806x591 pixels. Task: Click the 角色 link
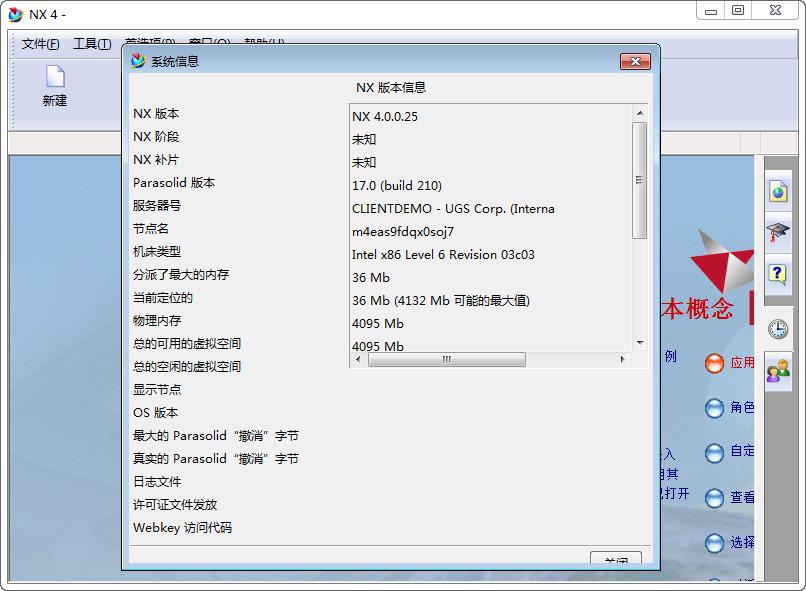(x=741, y=408)
